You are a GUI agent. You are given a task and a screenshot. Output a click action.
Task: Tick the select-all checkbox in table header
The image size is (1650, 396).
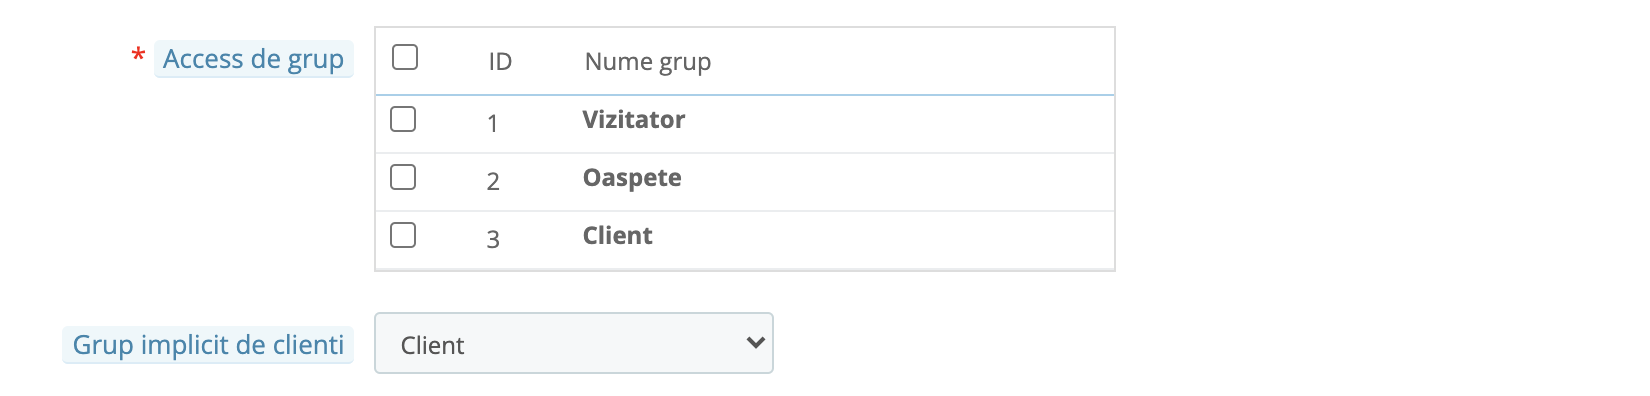(x=405, y=57)
